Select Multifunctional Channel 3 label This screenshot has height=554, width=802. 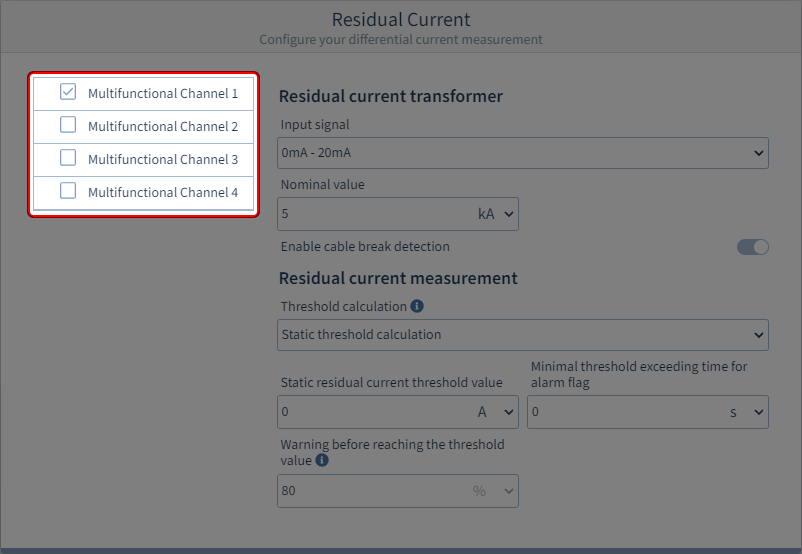163,159
